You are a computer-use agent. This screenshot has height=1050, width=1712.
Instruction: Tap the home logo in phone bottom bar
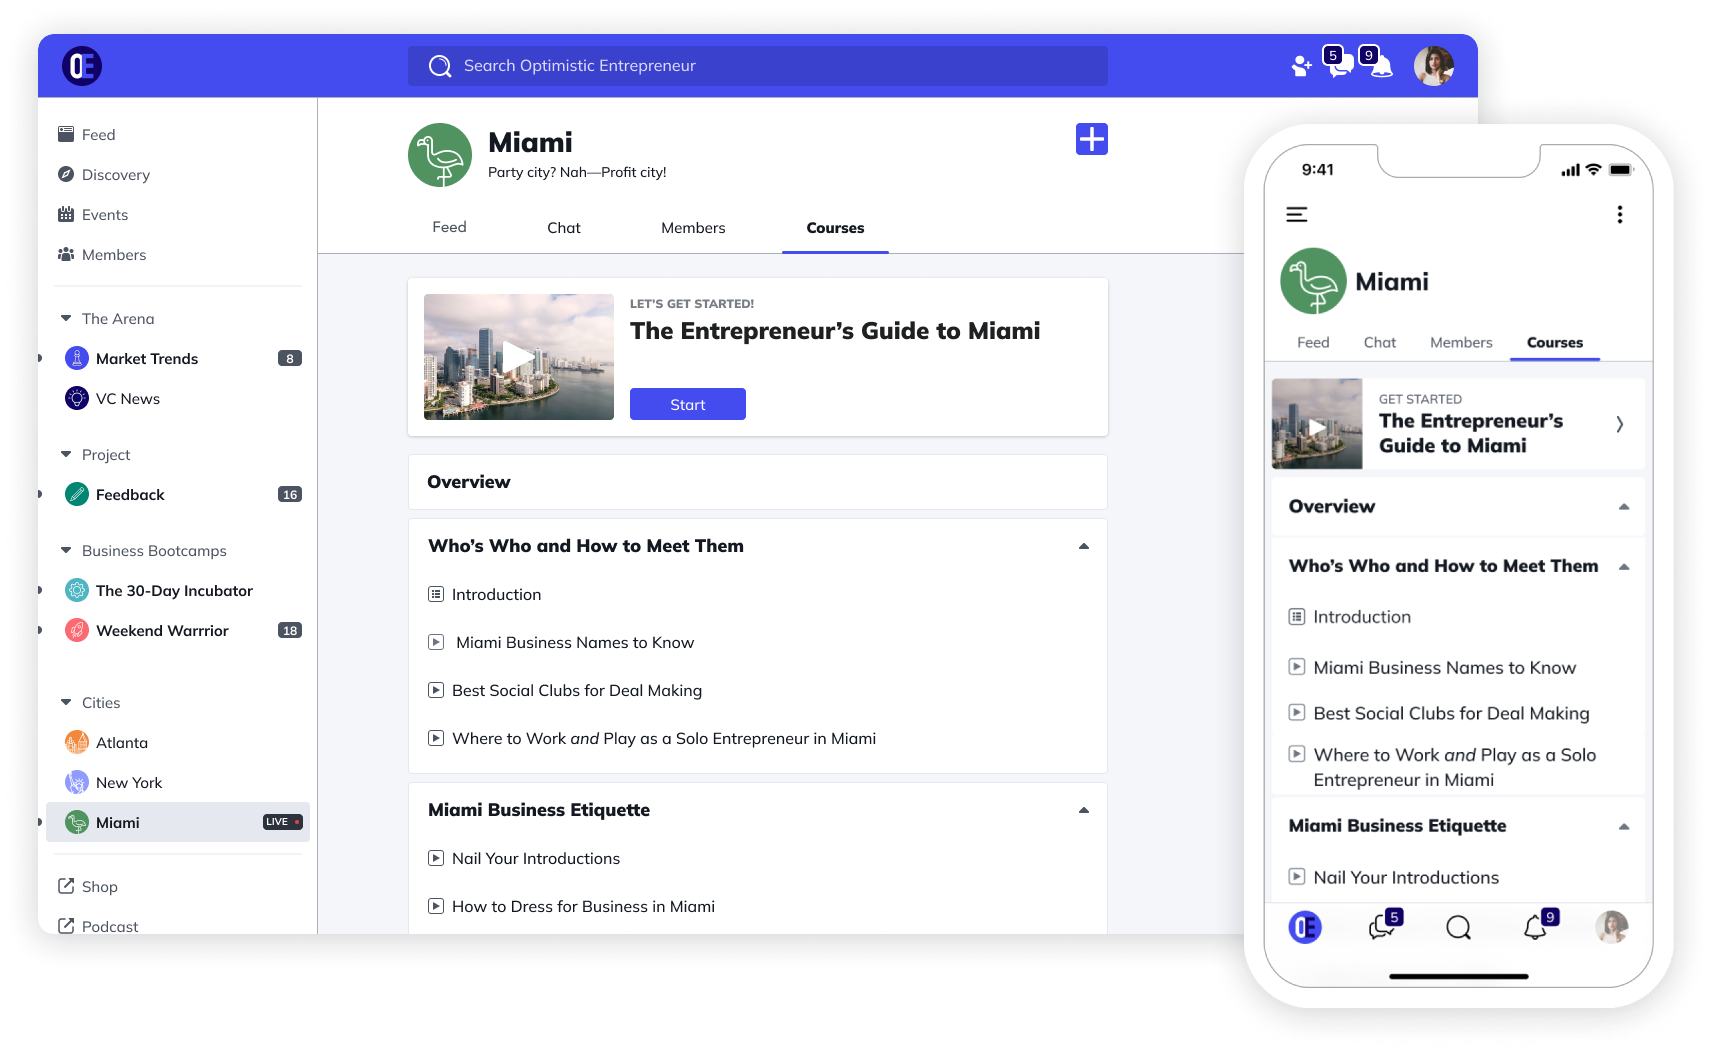pos(1305,928)
